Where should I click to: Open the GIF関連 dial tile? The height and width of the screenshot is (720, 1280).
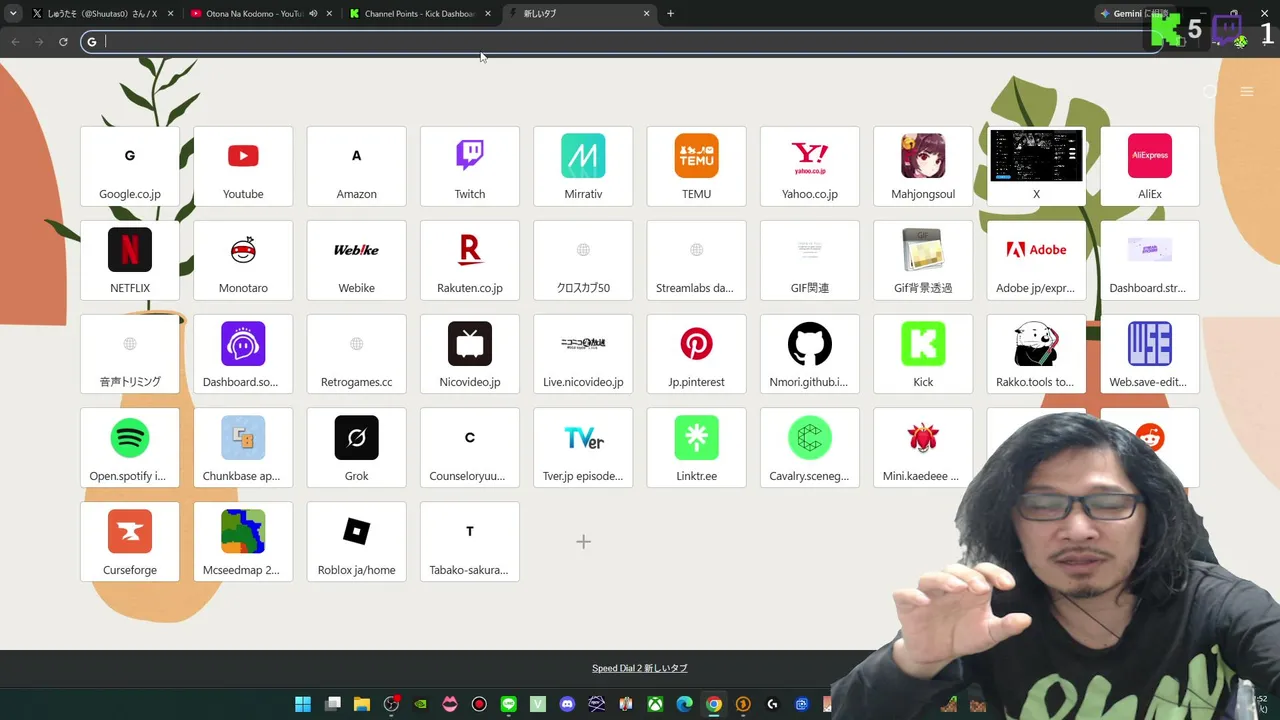[810, 260]
